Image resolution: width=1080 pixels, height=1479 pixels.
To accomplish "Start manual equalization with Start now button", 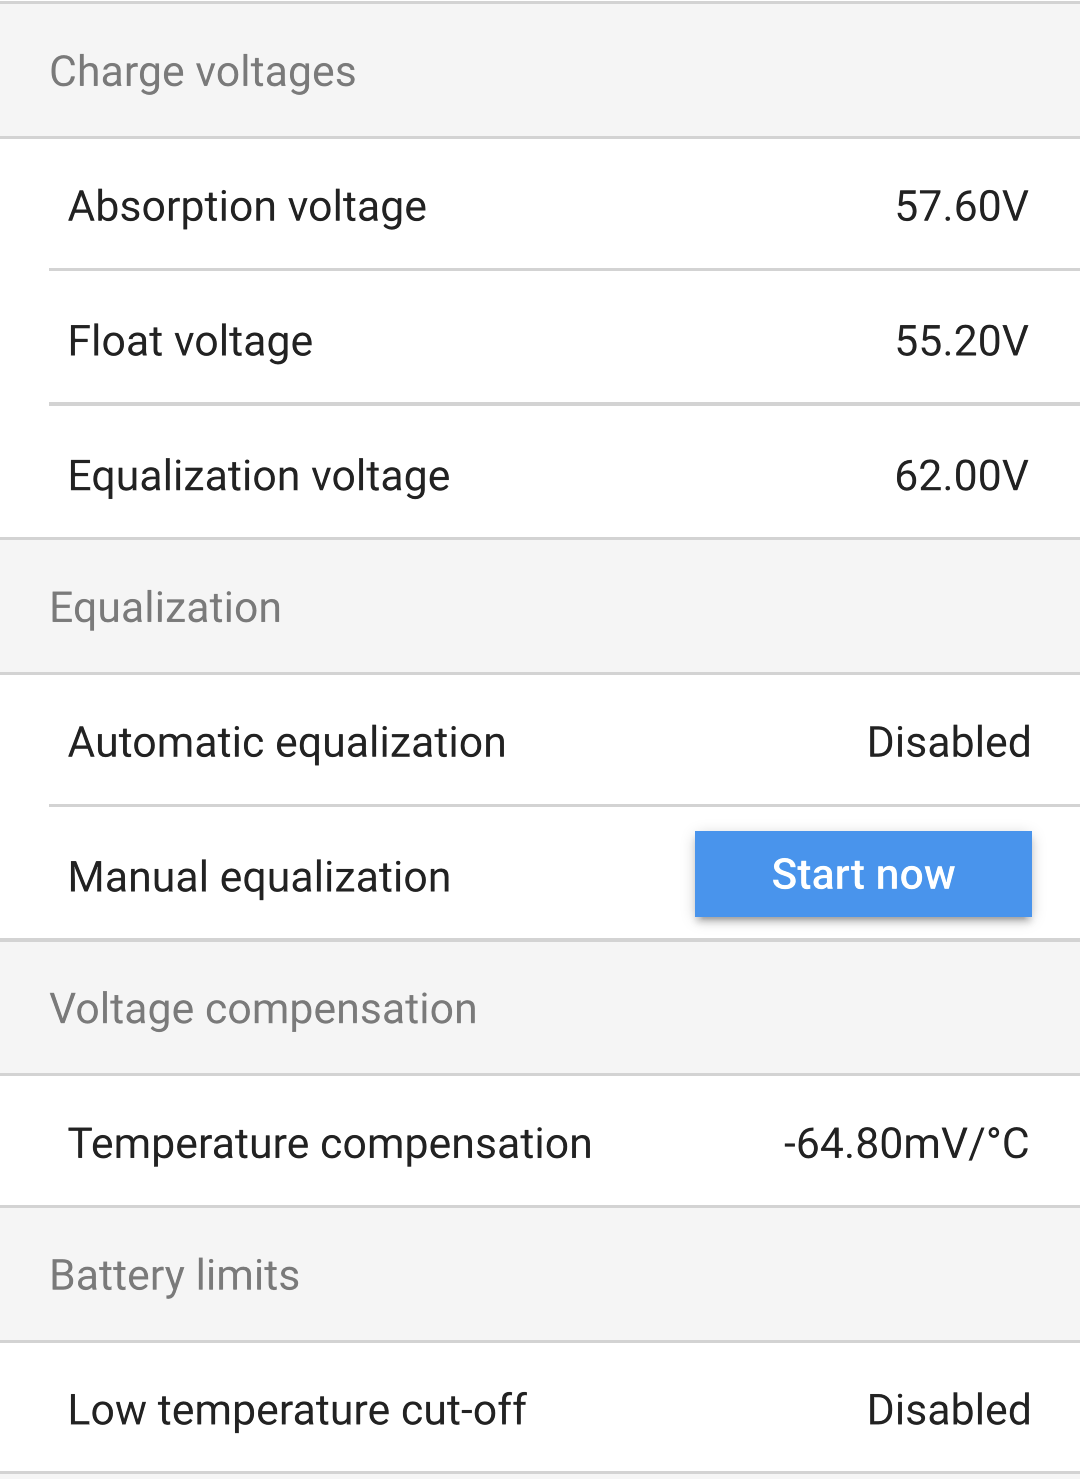I will pos(863,874).
